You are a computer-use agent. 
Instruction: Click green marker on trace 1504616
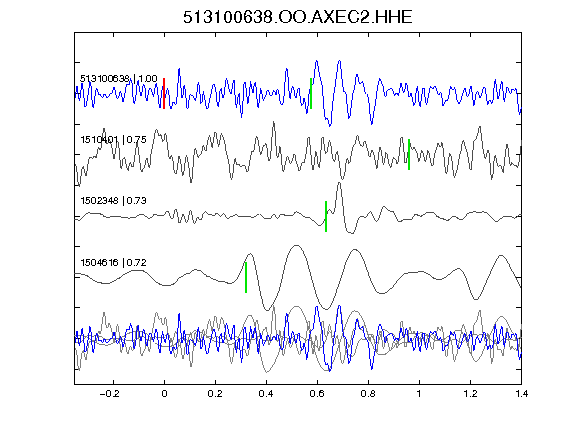[246, 277]
